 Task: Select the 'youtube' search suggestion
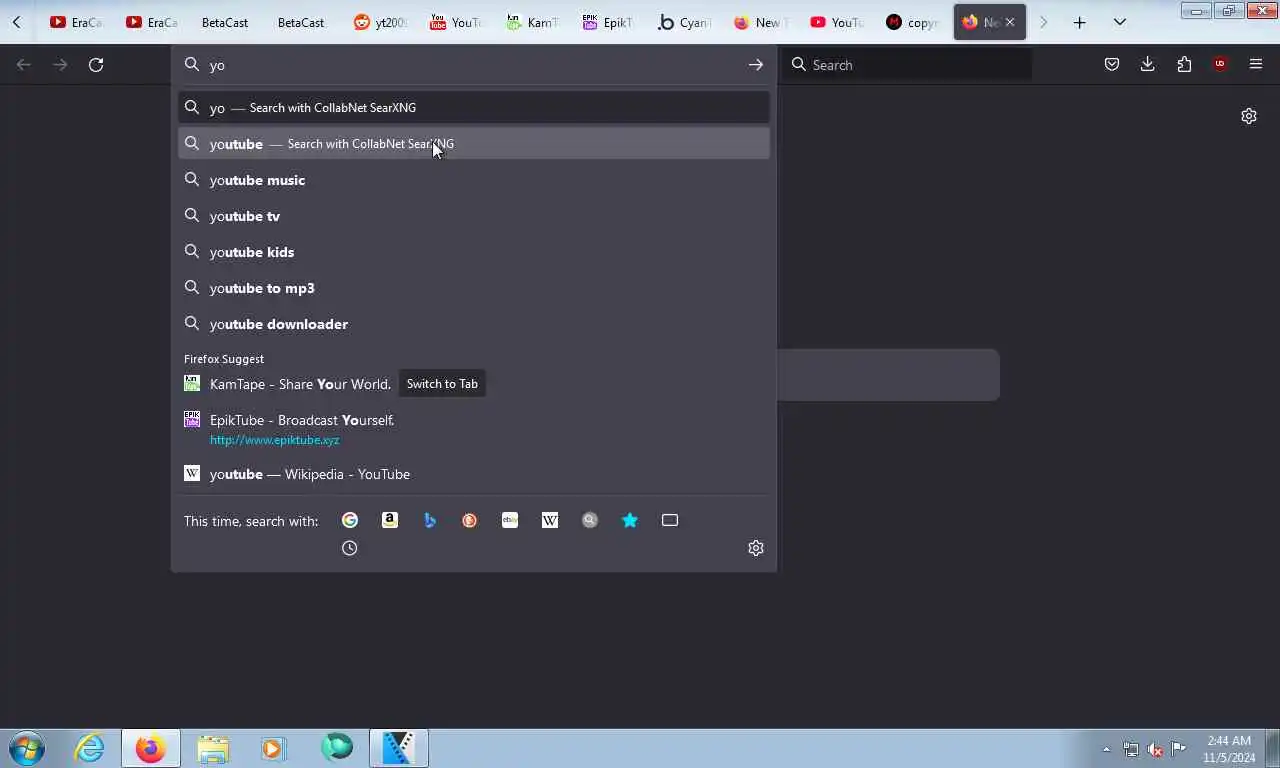(474, 144)
